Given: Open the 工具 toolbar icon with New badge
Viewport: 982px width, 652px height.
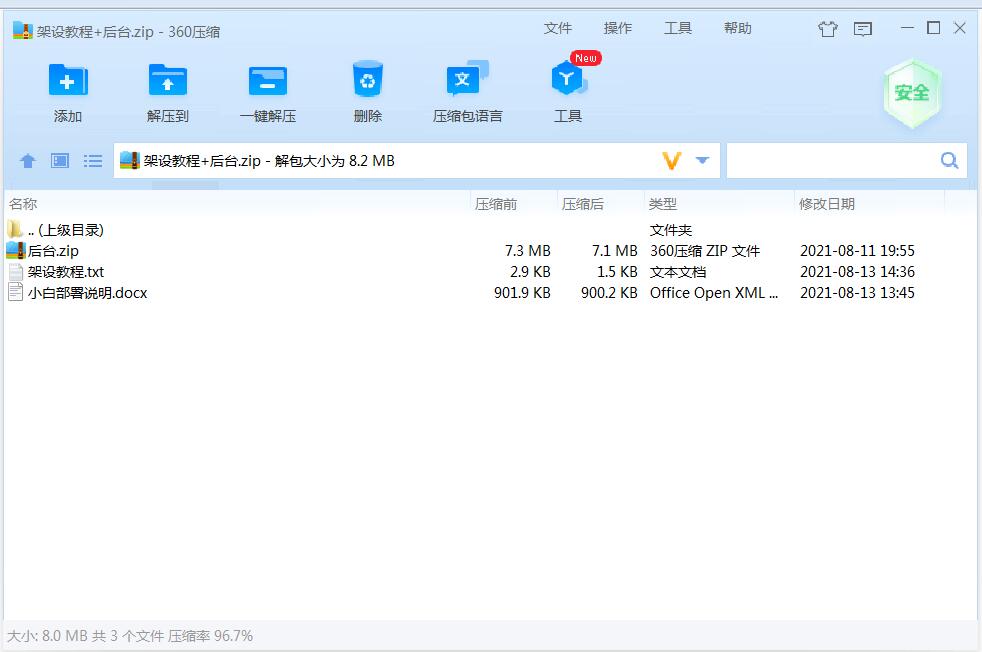Looking at the screenshot, I should coord(567,82).
